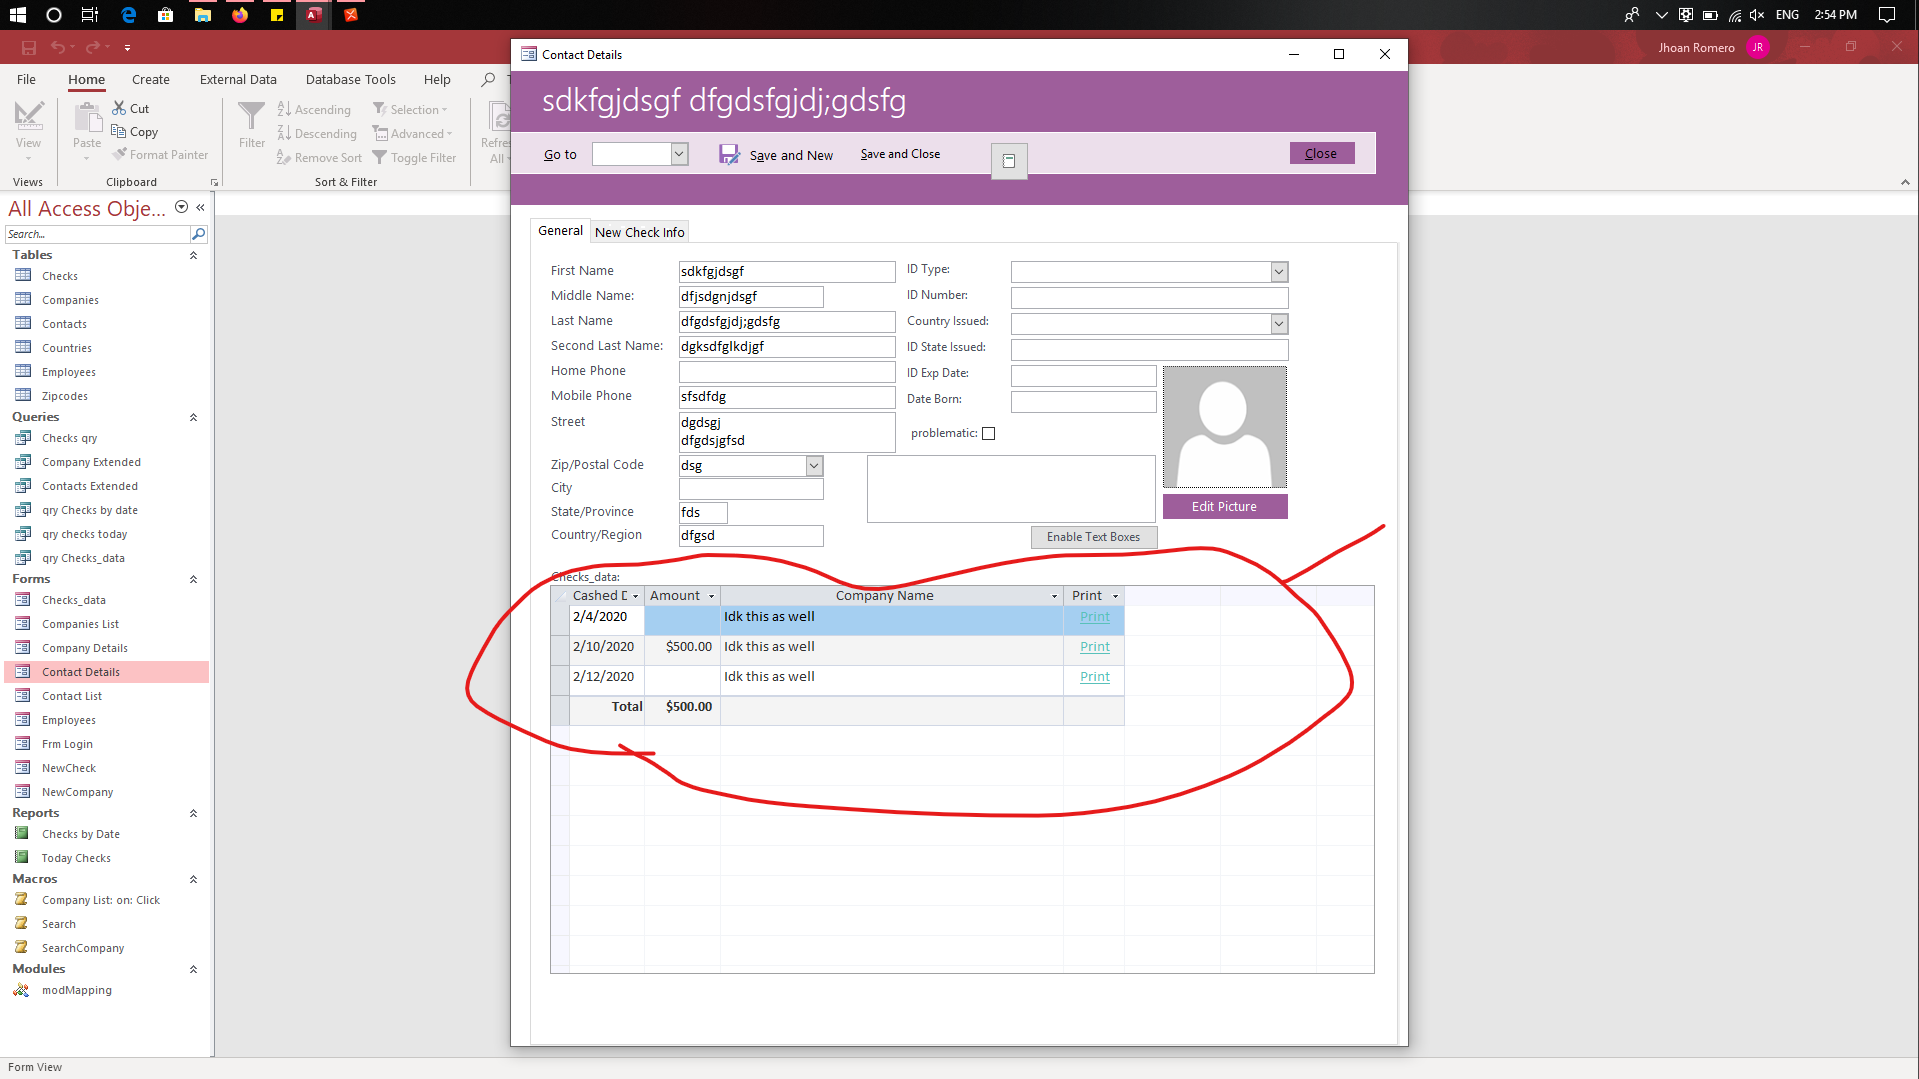Image resolution: width=1919 pixels, height=1079 pixels.
Task: Open the Frm Login form
Action: pyautogui.click(x=67, y=744)
